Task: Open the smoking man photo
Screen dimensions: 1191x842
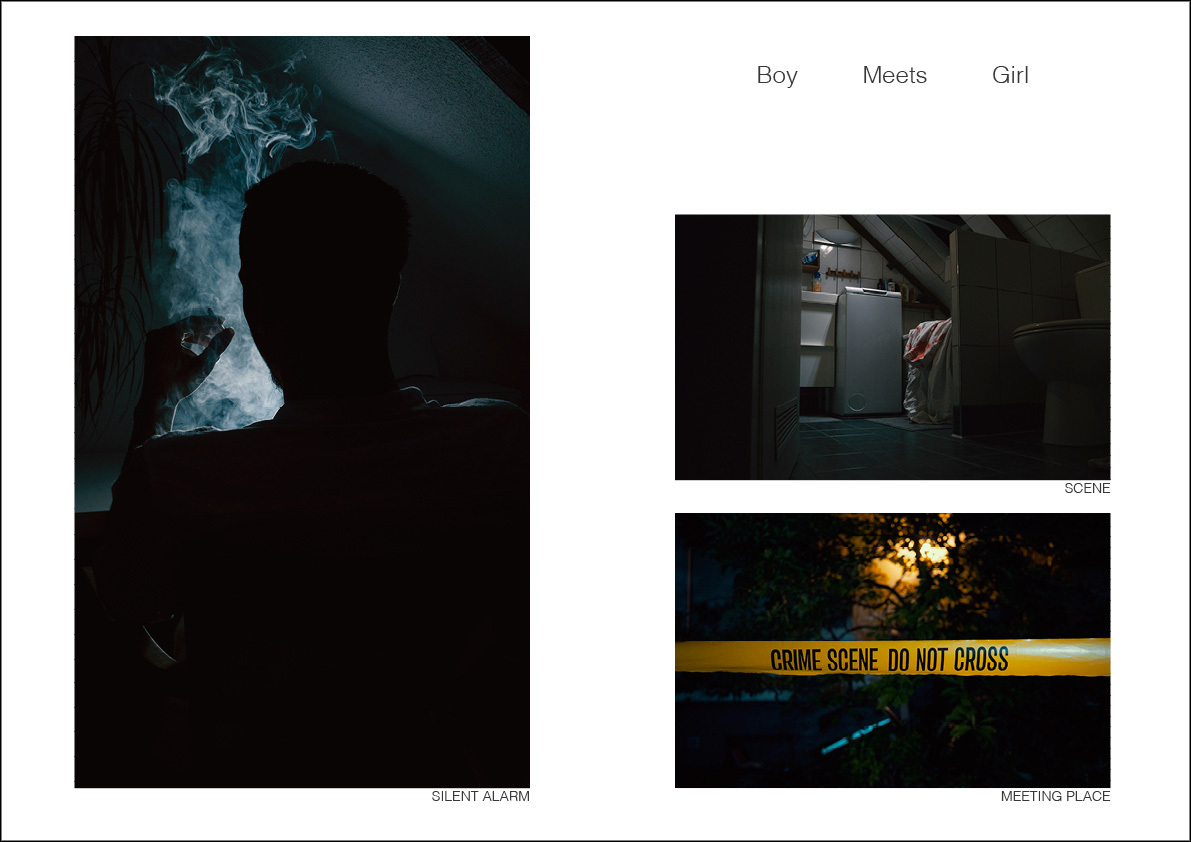Action: click(x=302, y=410)
